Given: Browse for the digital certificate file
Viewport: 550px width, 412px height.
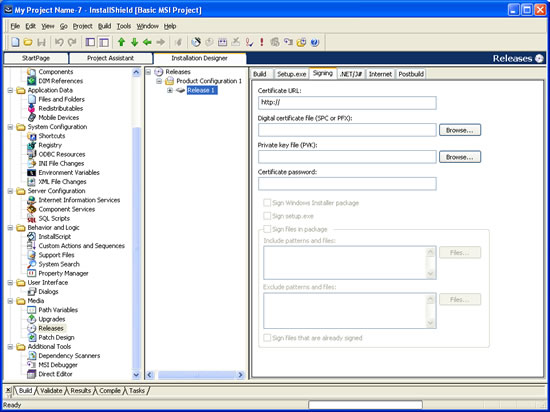Looking at the screenshot, I should (460, 130).
